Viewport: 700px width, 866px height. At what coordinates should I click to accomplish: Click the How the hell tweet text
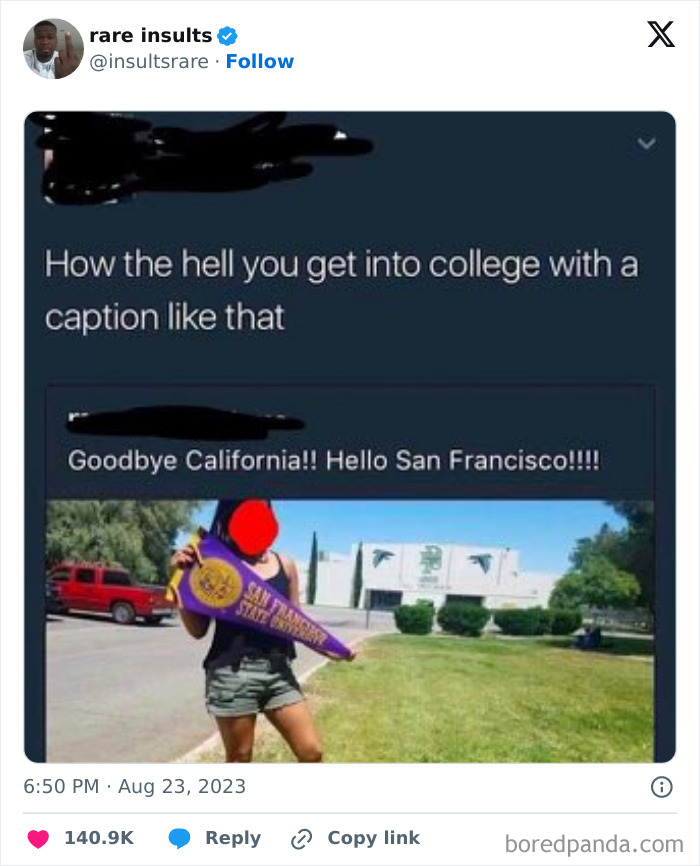pyautogui.click(x=341, y=291)
